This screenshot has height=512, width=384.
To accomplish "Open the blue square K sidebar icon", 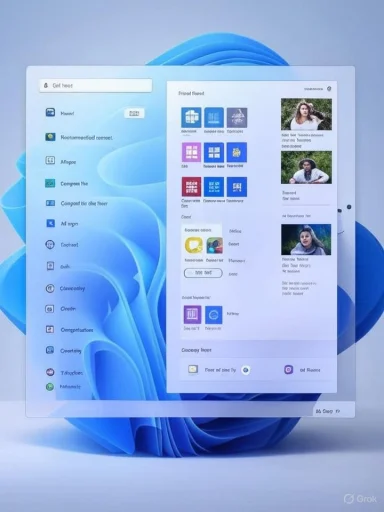I will [x=50, y=223].
